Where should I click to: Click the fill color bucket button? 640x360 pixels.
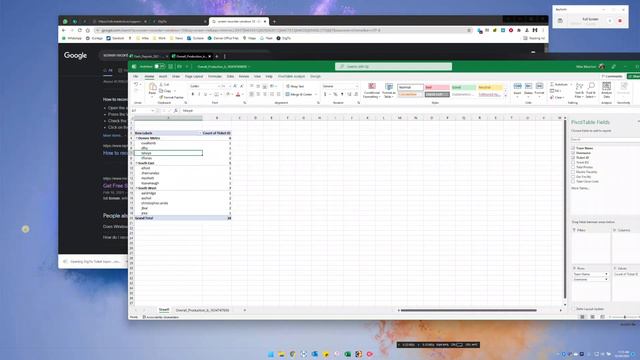(x=228, y=94)
